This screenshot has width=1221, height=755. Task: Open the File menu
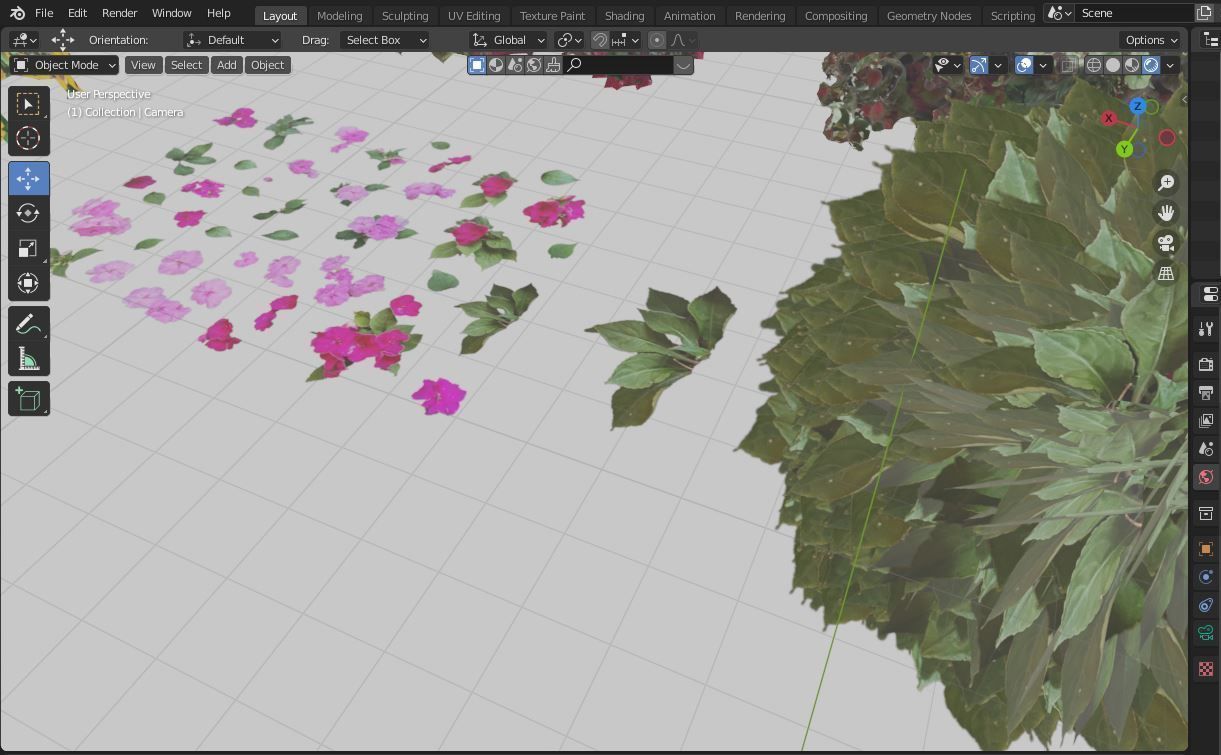(x=44, y=13)
